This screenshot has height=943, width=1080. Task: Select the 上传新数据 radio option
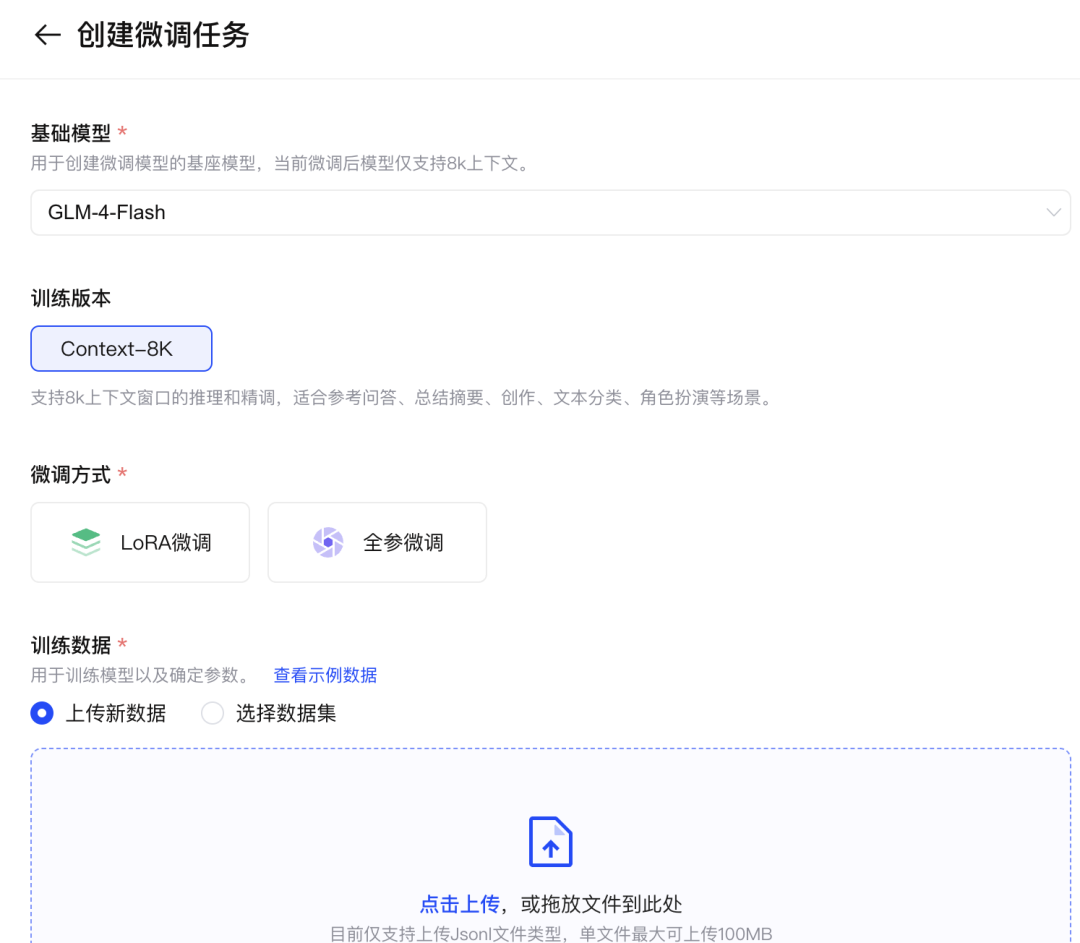tap(42, 713)
